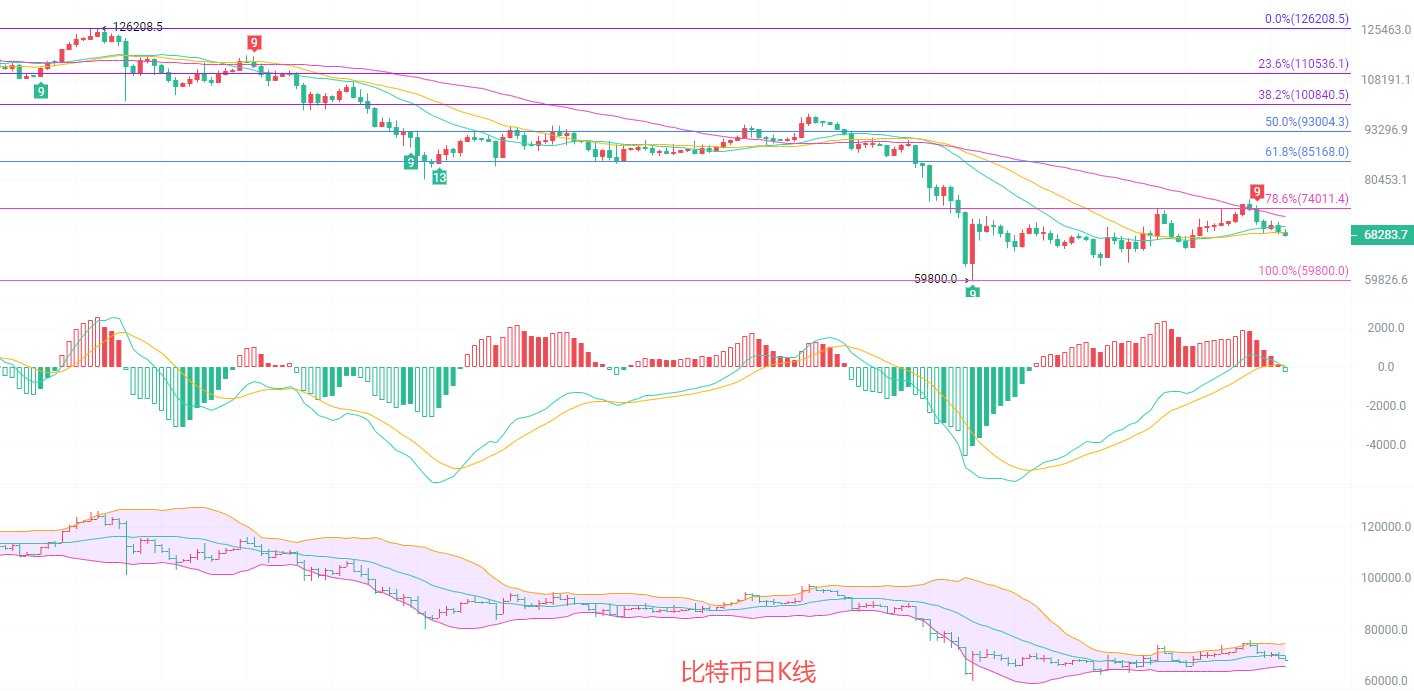Click the red 9 marker above the 23.6% line
Viewport: 1414px width, 691px height.
tap(254, 42)
